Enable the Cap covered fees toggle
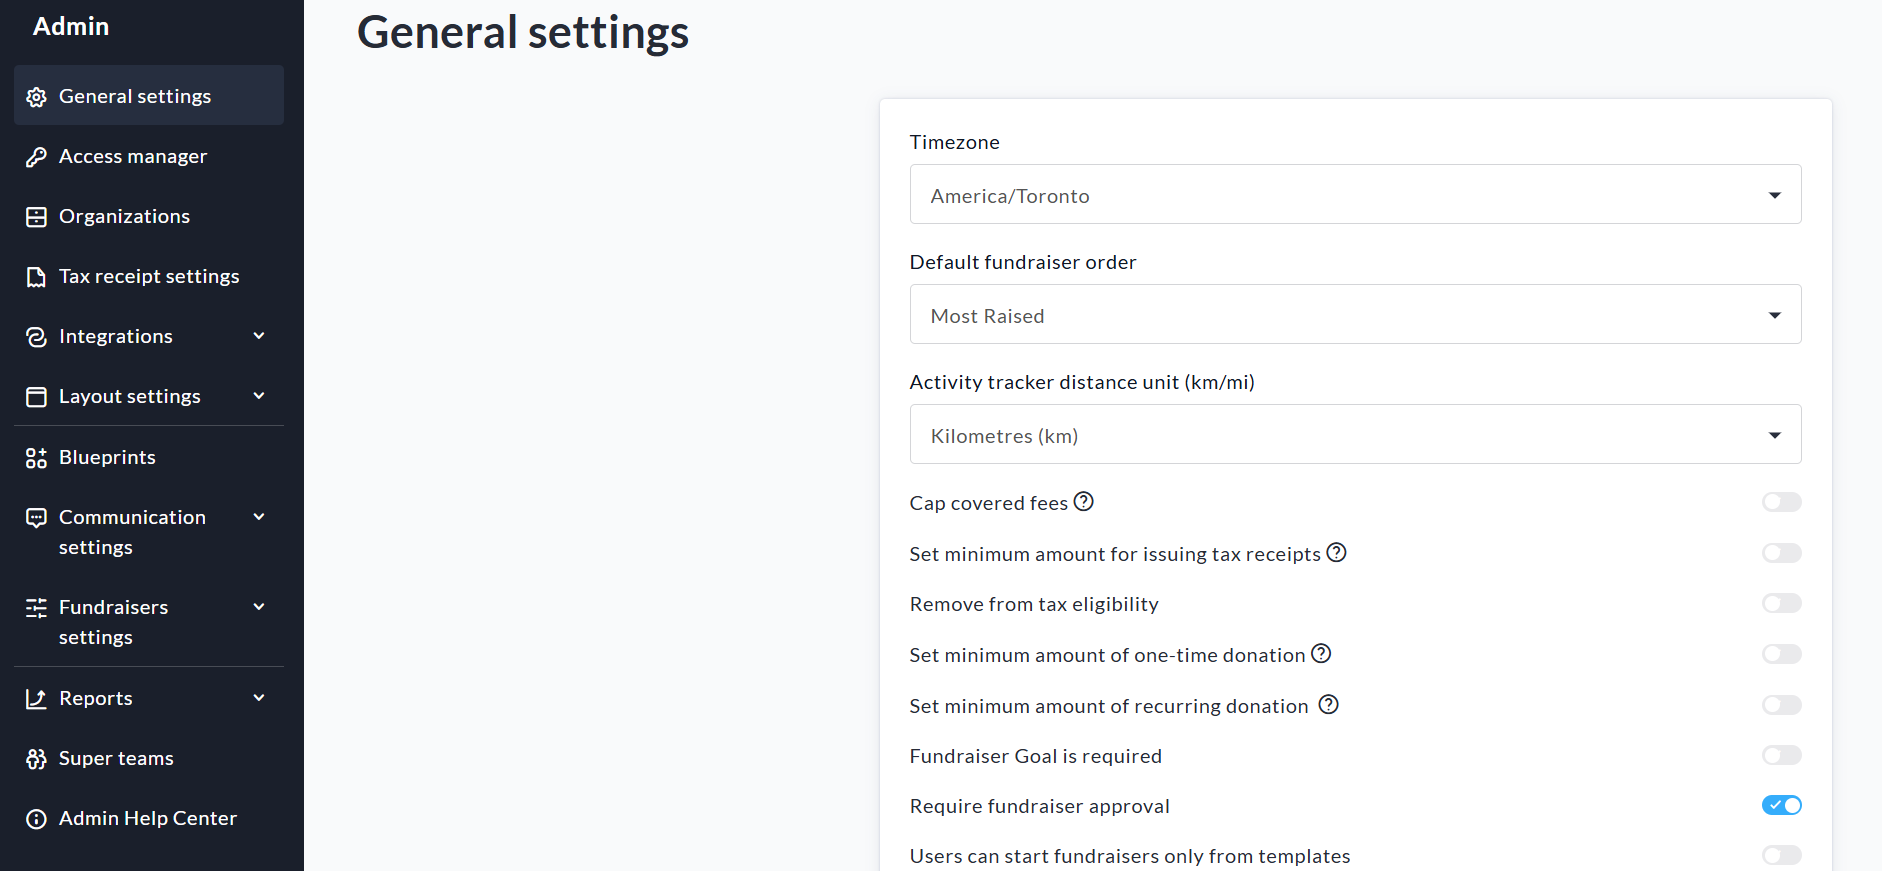Screen dimensions: 1882x871 click(x=1781, y=502)
